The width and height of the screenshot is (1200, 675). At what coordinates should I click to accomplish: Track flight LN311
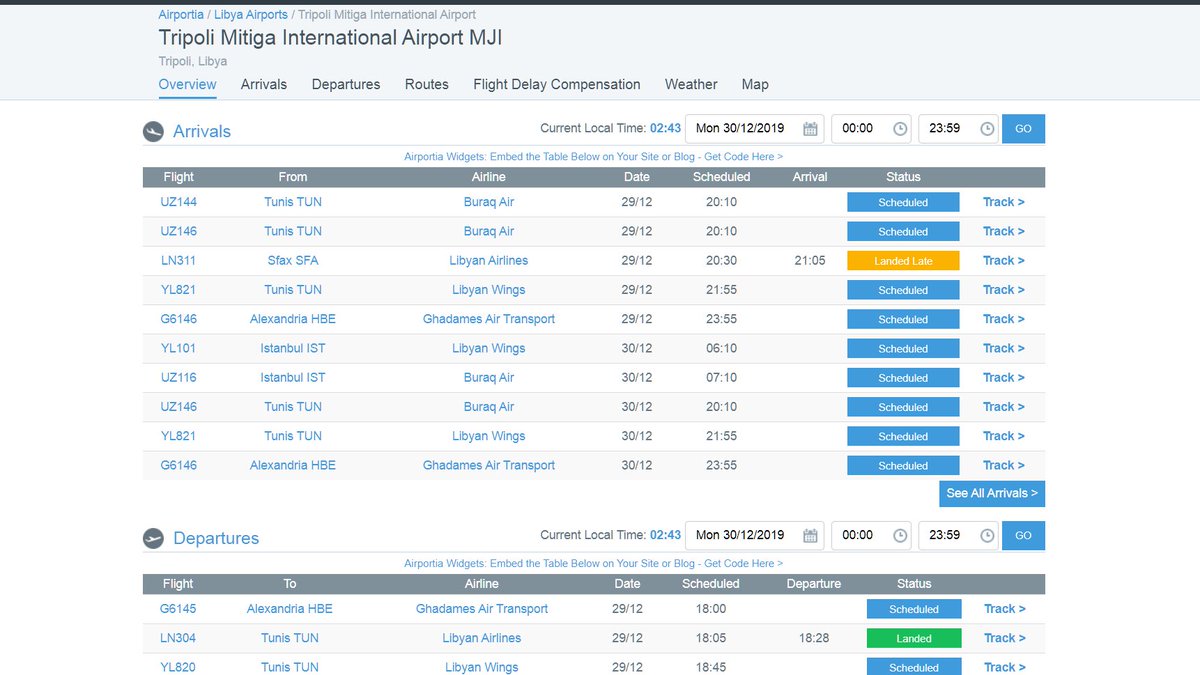tap(1003, 261)
